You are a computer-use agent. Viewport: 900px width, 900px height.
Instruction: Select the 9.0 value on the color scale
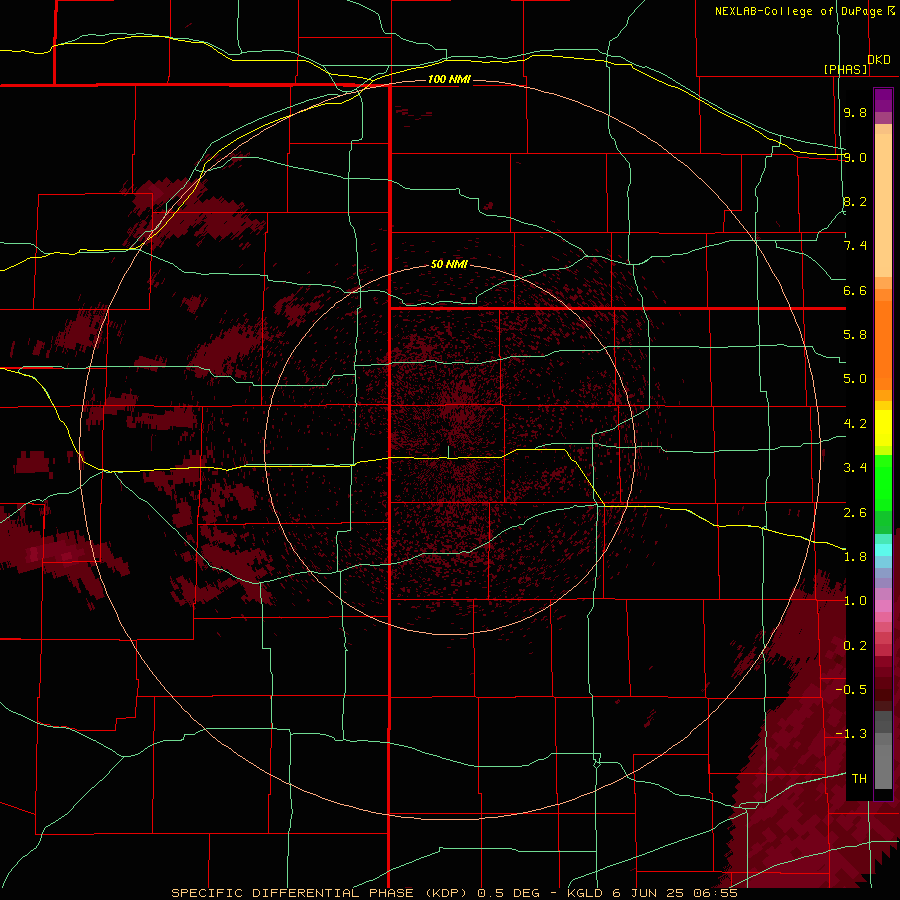click(x=855, y=157)
